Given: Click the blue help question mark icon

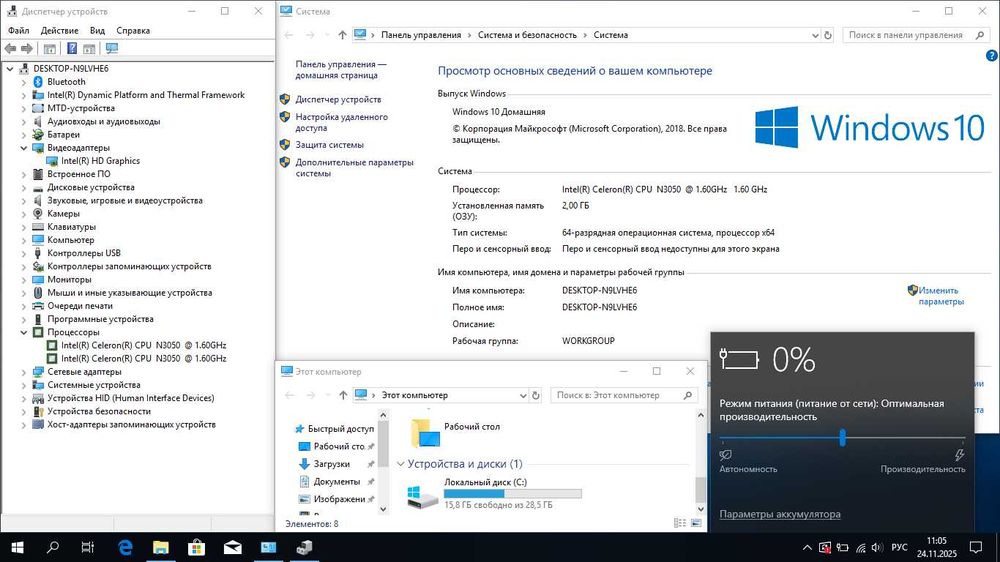Looking at the screenshot, I should click(x=992, y=56).
